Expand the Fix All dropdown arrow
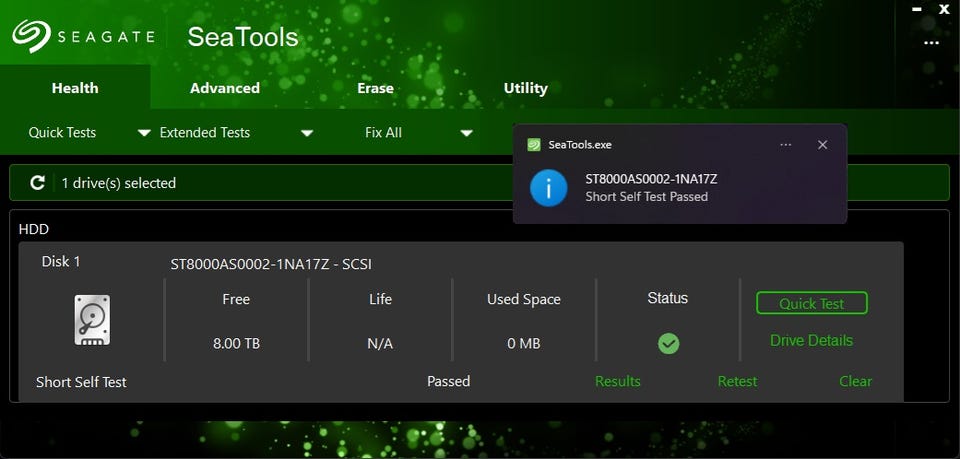Viewport: 960px width, 459px height. point(467,133)
